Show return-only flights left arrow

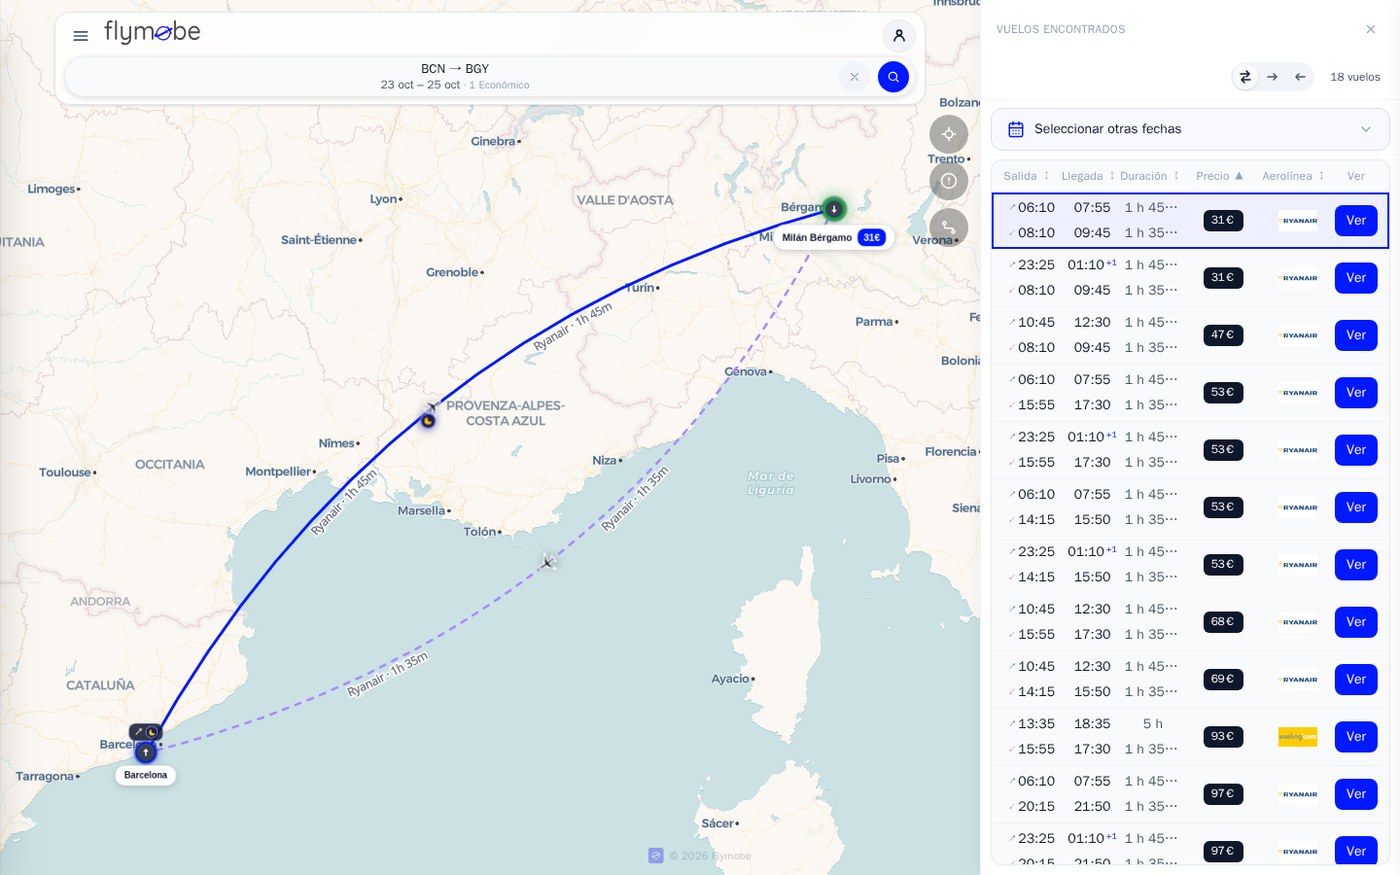(x=1300, y=77)
